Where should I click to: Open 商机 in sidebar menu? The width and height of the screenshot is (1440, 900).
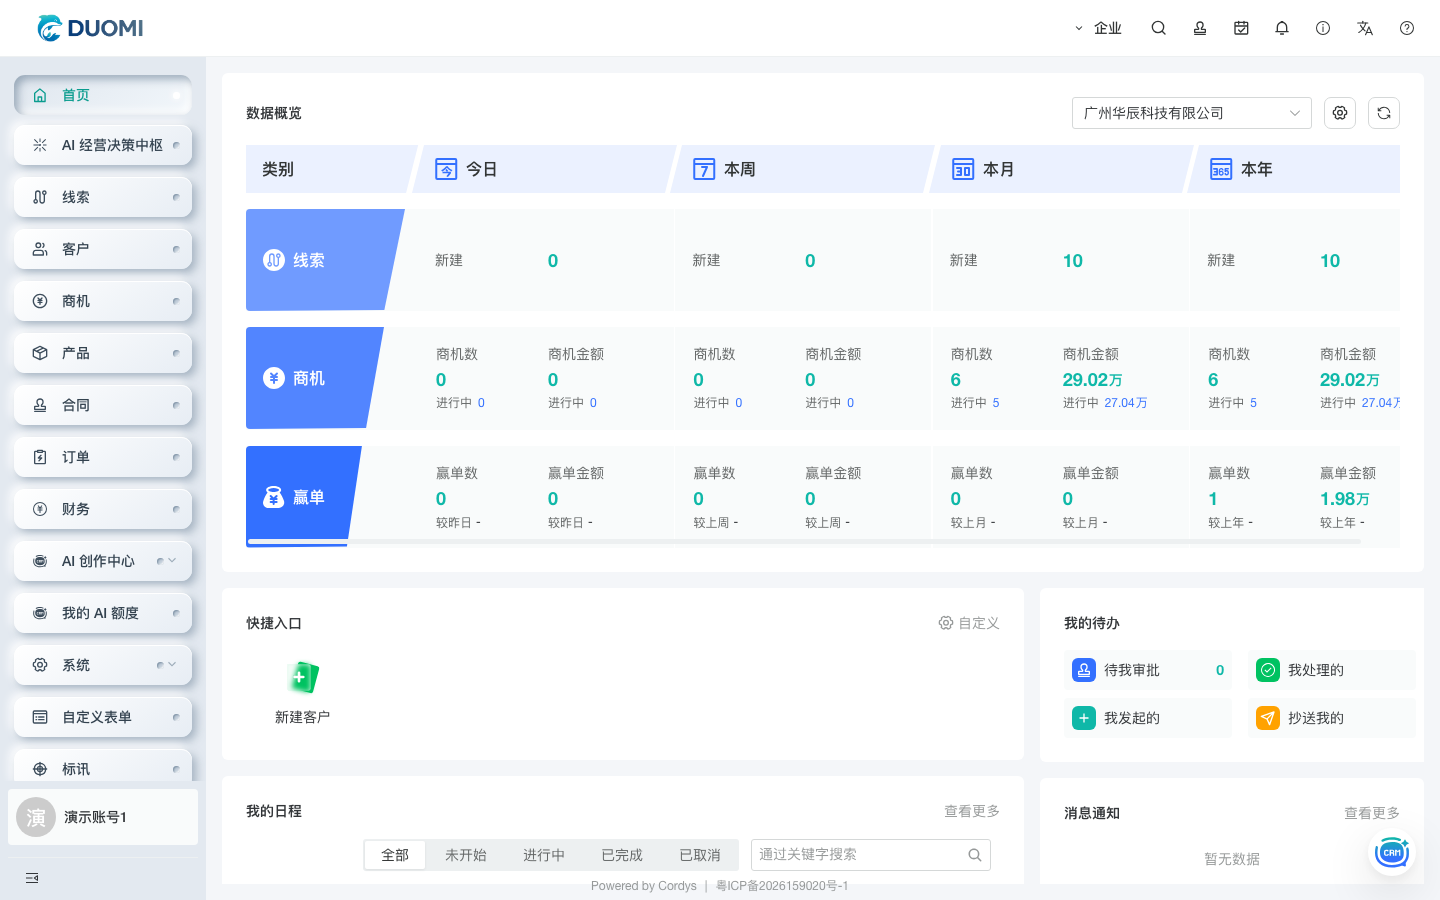pos(103,301)
